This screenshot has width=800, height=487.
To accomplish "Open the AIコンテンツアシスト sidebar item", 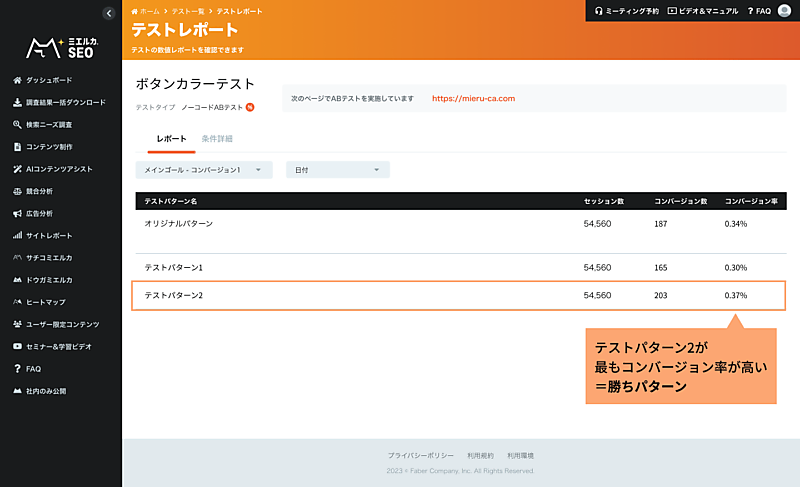I will (x=59, y=169).
